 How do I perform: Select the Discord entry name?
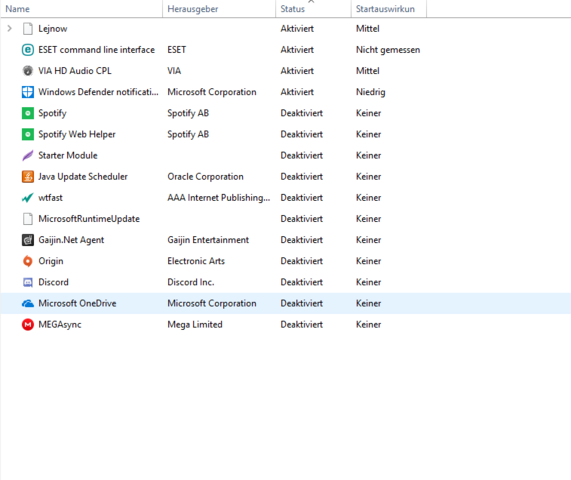tap(53, 282)
